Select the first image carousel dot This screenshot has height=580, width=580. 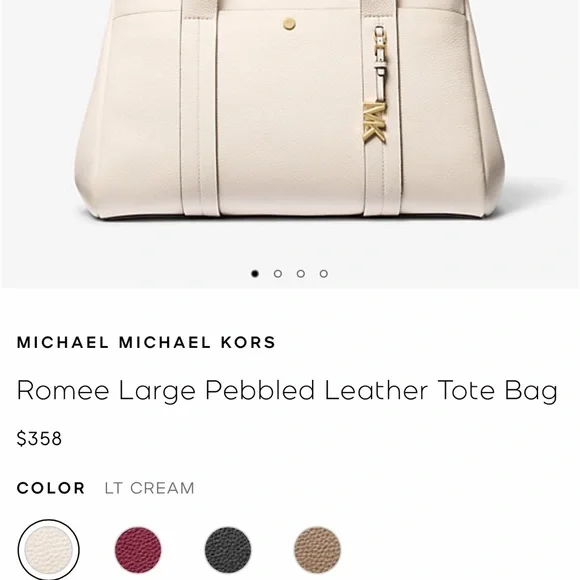(x=254, y=273)
